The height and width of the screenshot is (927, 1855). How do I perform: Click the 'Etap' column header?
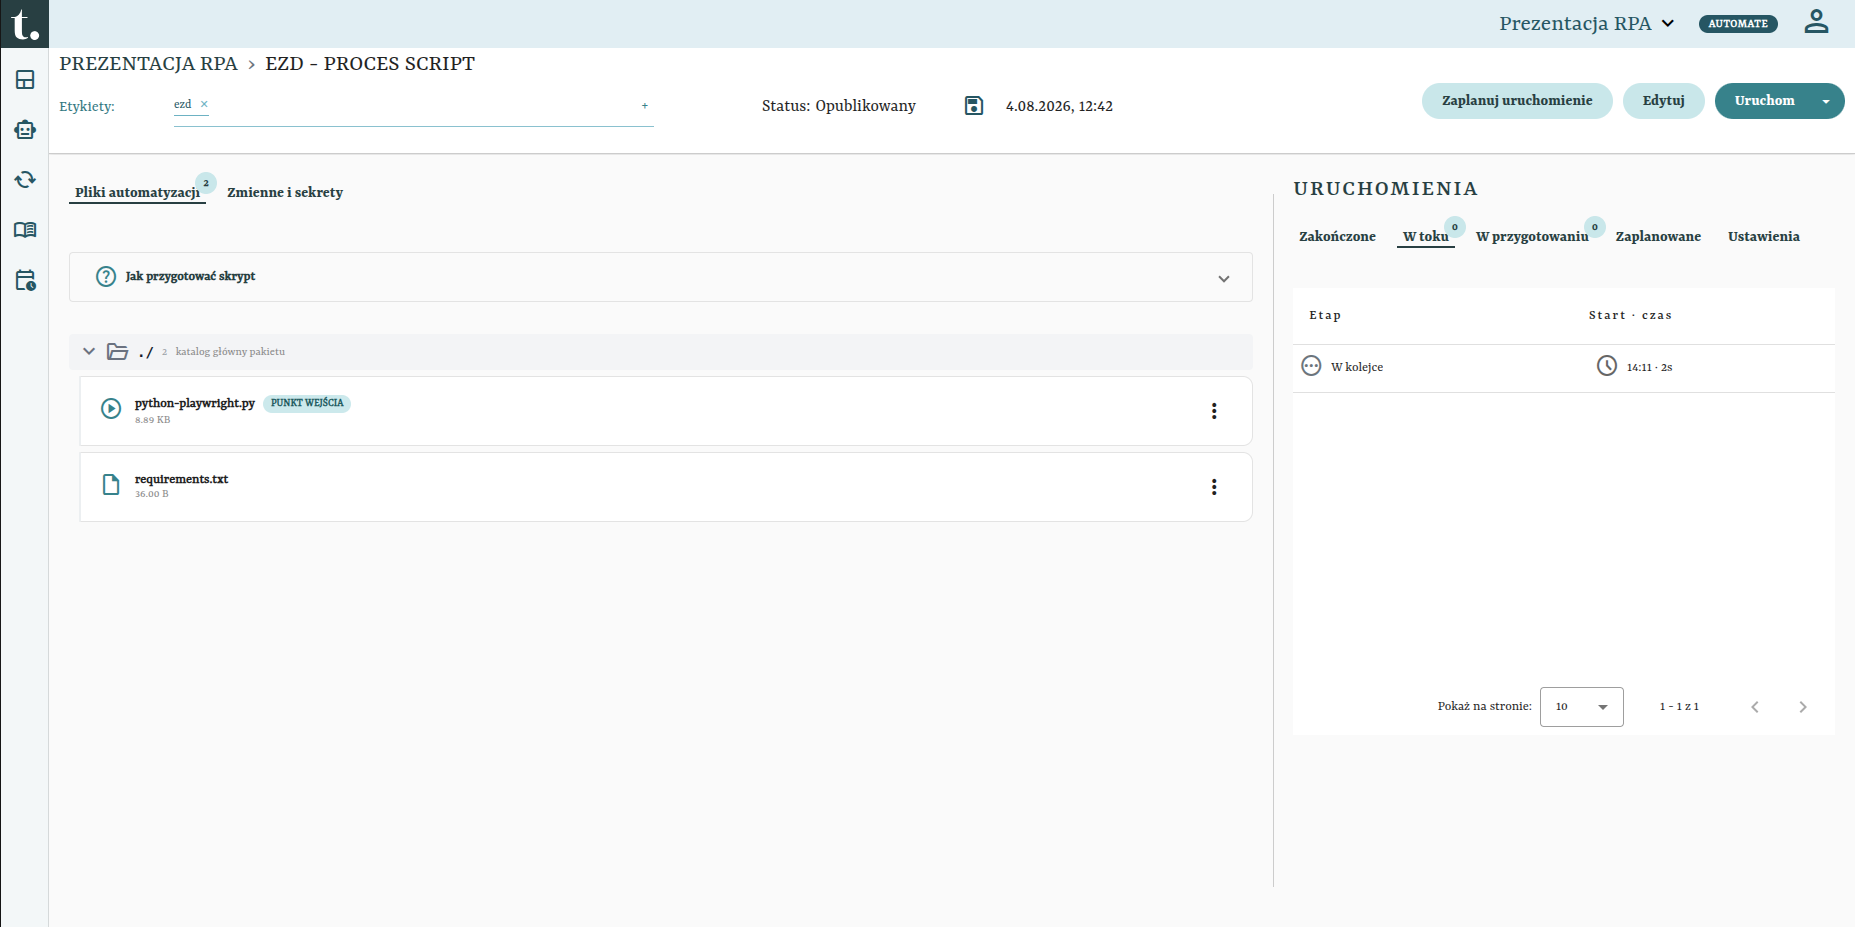click(x=1325, y=315)
